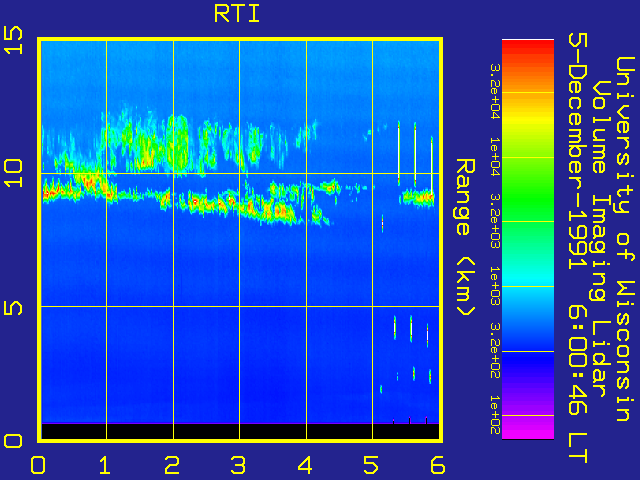Viewport: 640px width, 480px height.
Task: Click the x-axis tick label 5
Action: pos(371,465)
